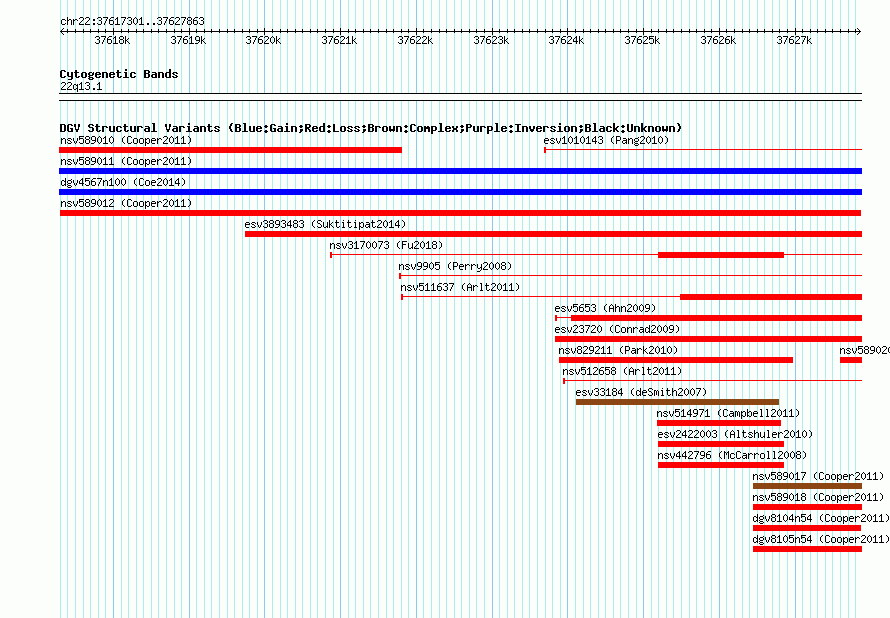The height and width of the screenshot is (618, 890).
Task: Click the thick red segment of nsv511637
Action: [771, 297]
